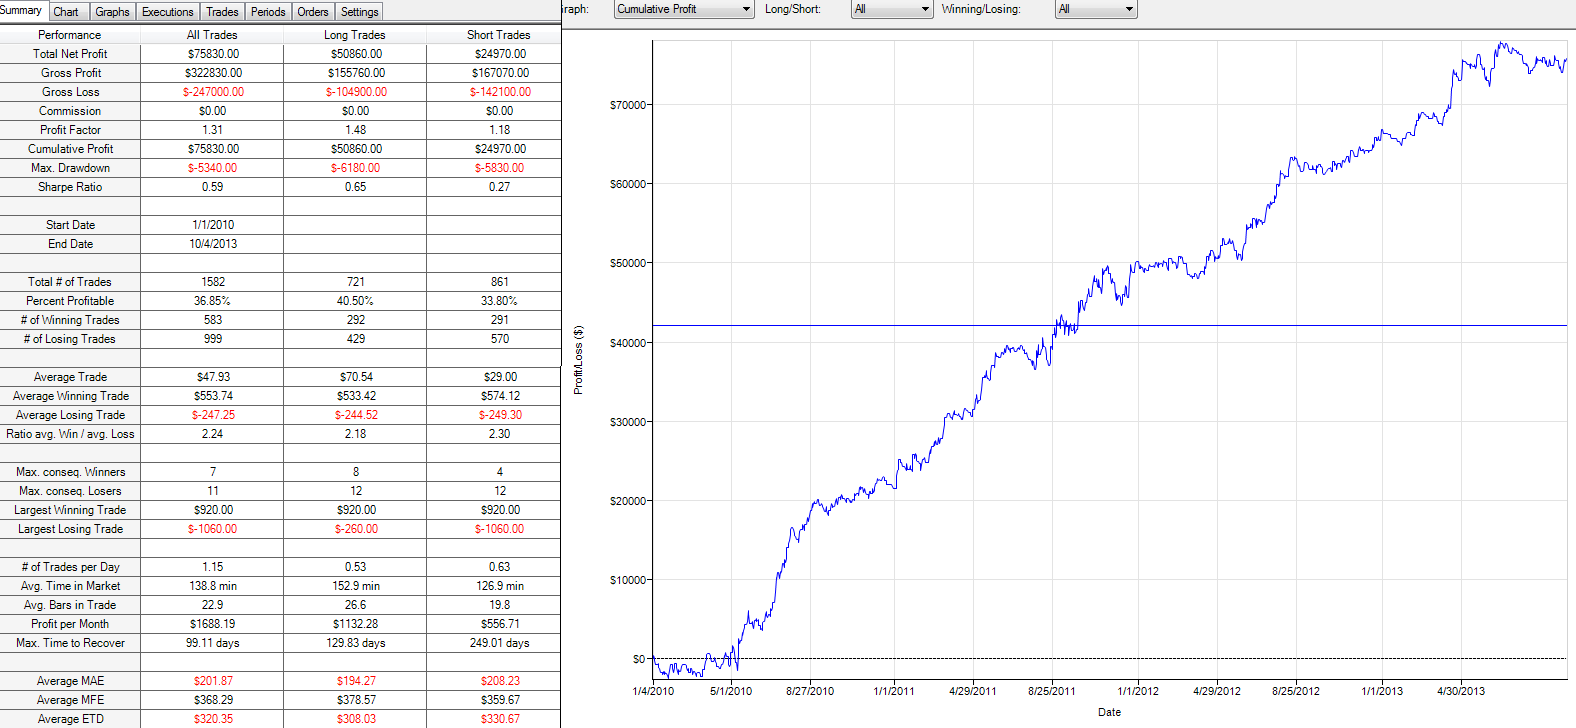This screenshot has height=728, width=1576.
Task: Click the Performance column header
Action: (70, 35)
